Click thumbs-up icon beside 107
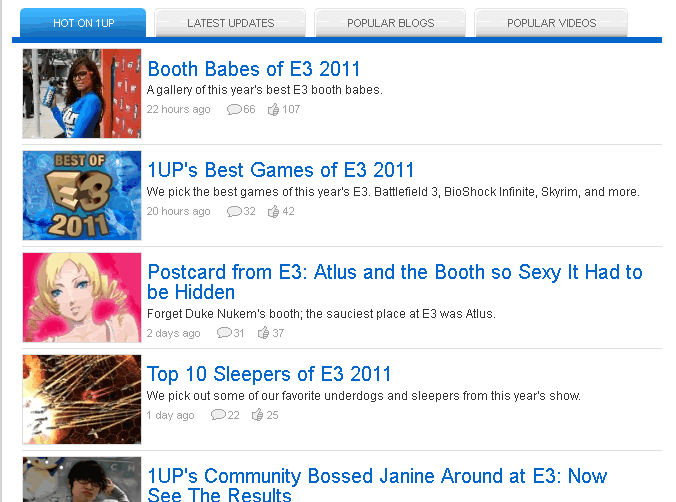The height and width of the screenshot is (502, 676). 273,110
